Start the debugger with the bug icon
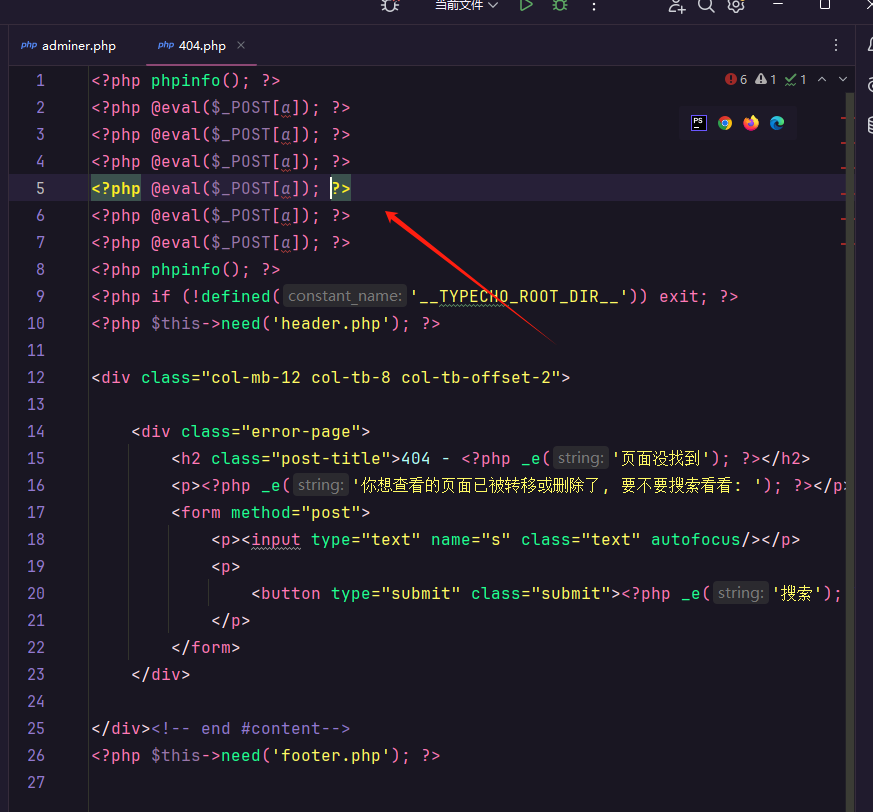The width and height of the screenshot is (873, 812). click(x=560, y=6)
